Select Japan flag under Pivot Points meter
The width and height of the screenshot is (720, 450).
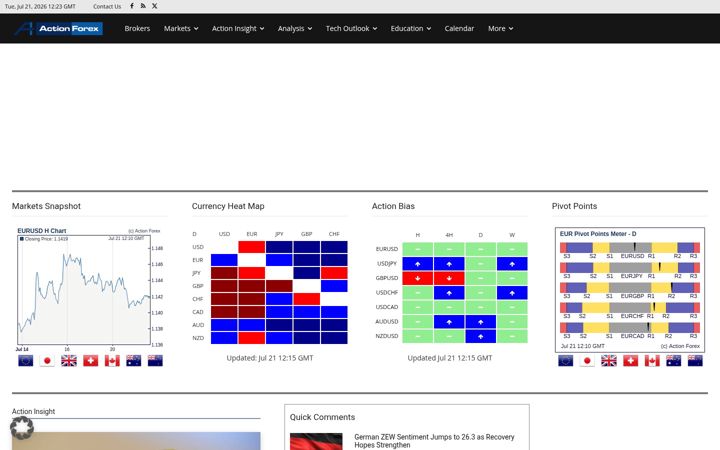point(587,360)
